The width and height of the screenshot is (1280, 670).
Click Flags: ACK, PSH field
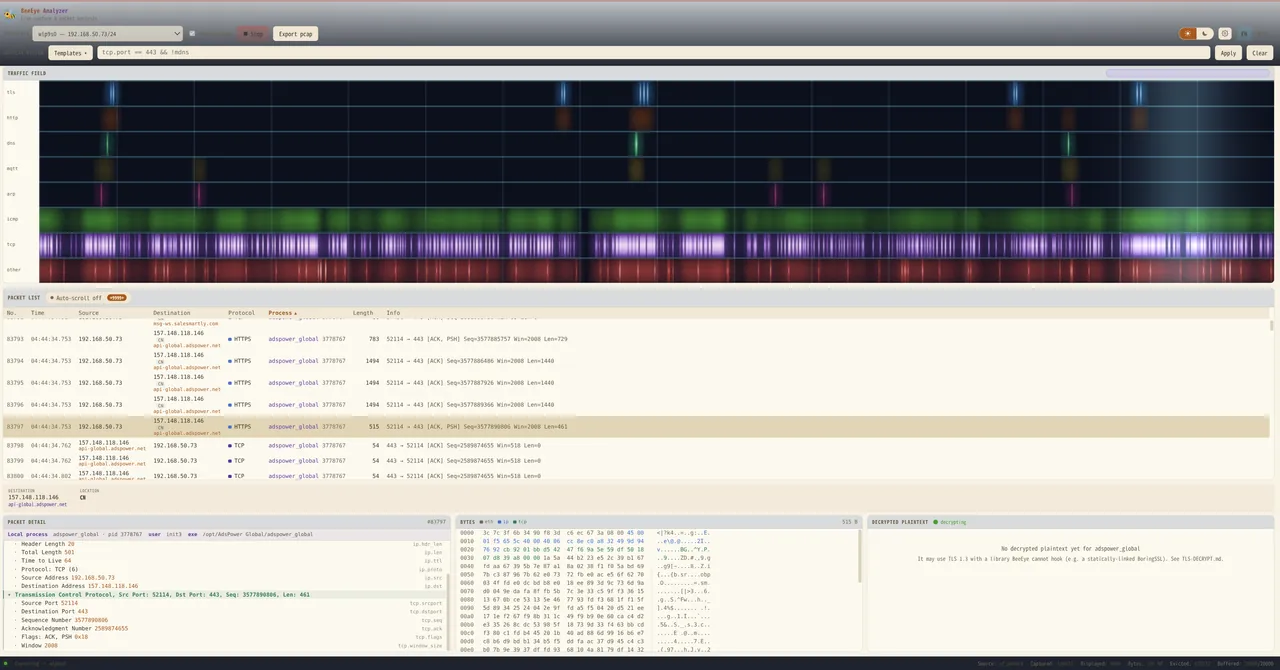click(x=54, y=637)
